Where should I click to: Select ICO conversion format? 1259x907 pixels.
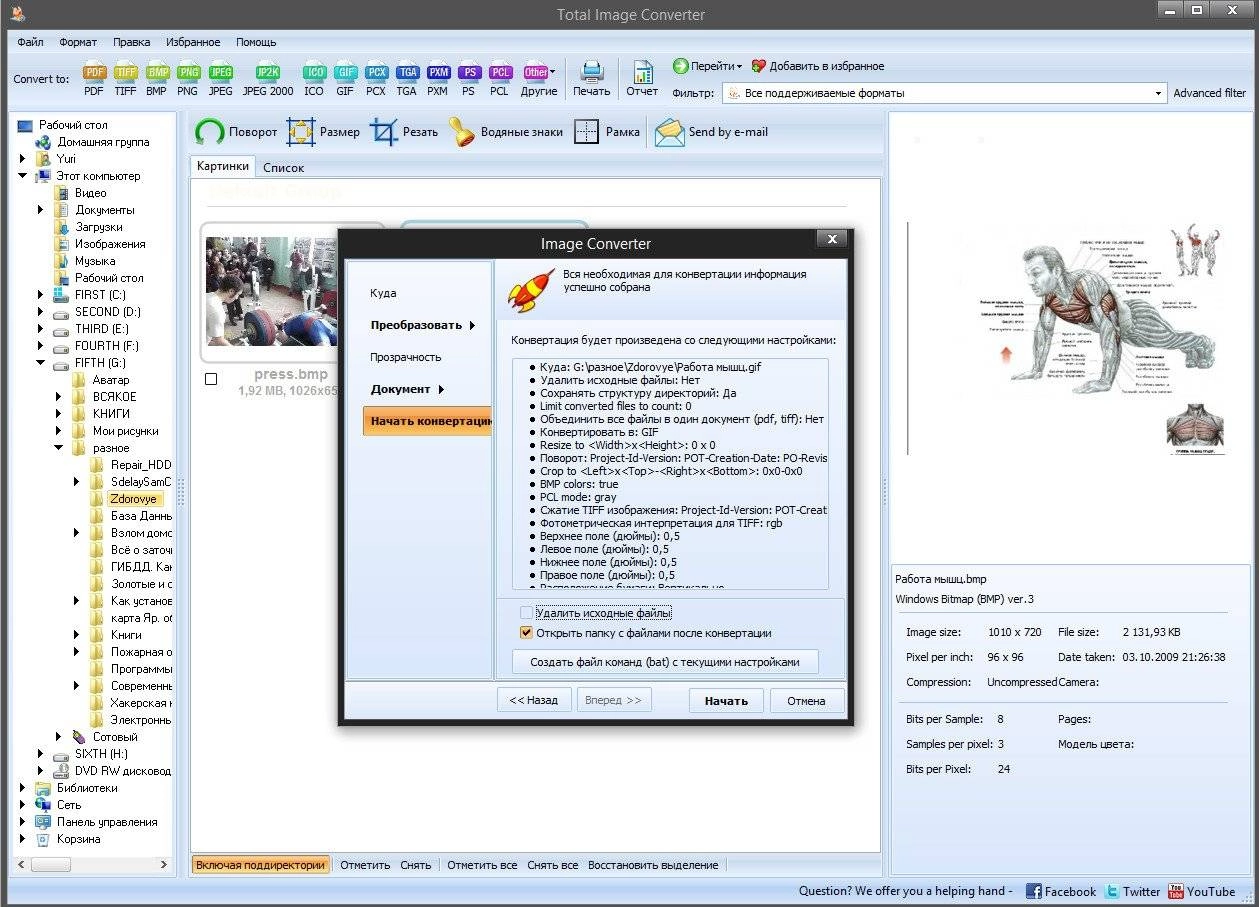point(314,80)
